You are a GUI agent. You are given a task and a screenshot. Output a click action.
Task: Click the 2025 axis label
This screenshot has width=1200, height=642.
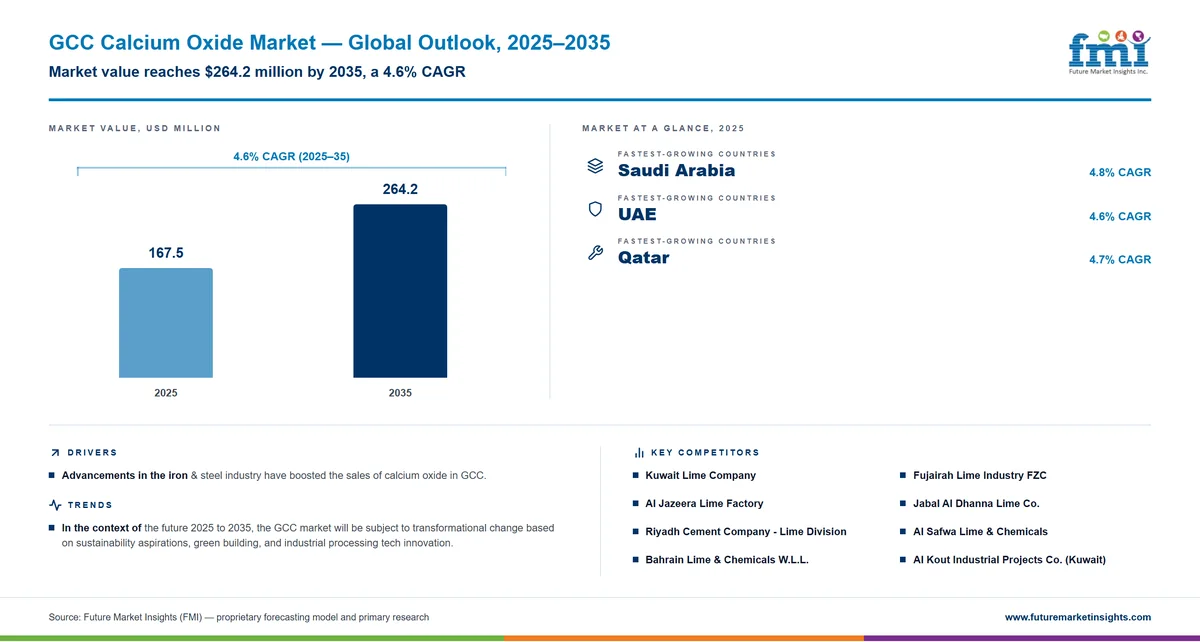coord(166,393)
